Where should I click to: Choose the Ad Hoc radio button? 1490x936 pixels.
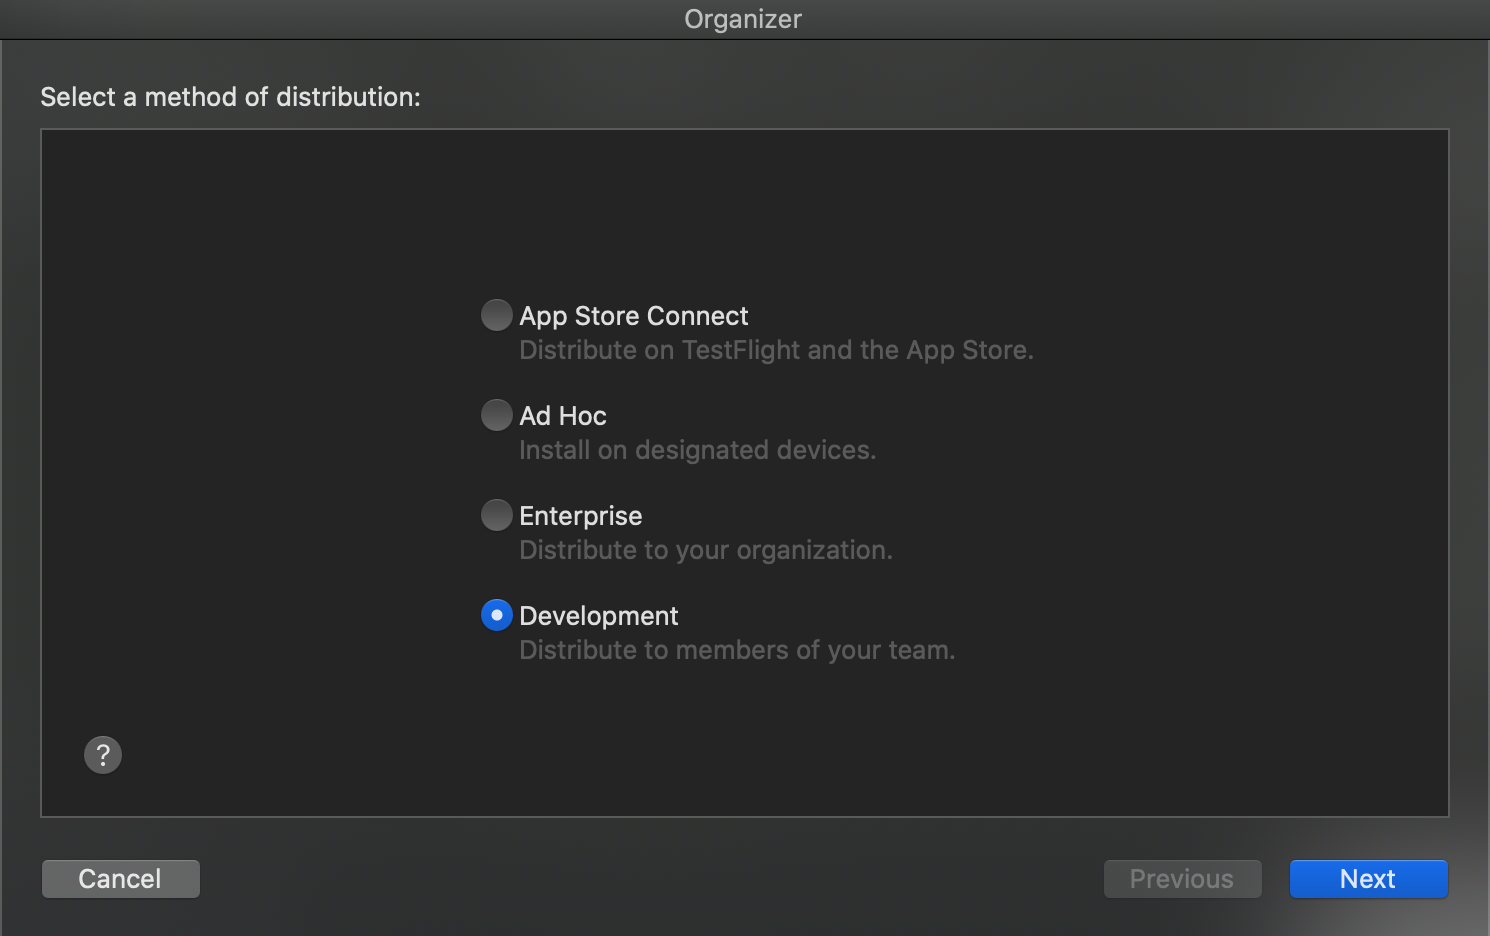[497, 415]
